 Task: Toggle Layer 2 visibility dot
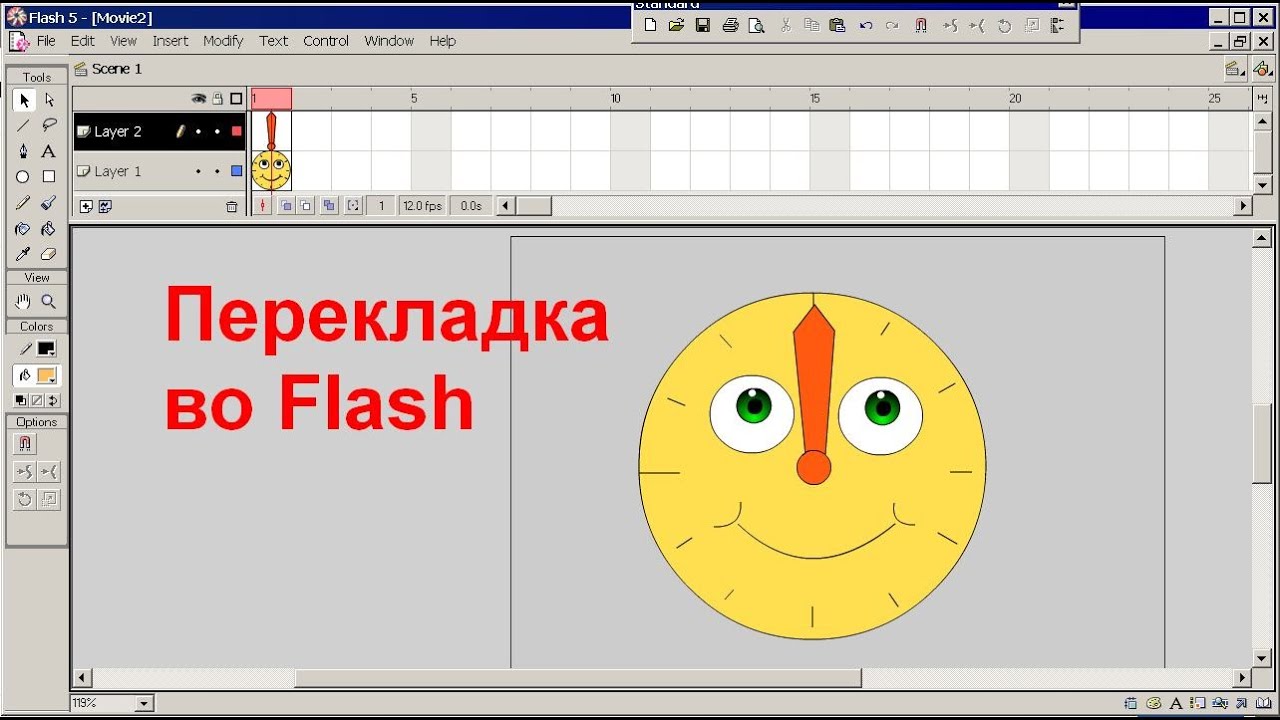click(198, 131)
